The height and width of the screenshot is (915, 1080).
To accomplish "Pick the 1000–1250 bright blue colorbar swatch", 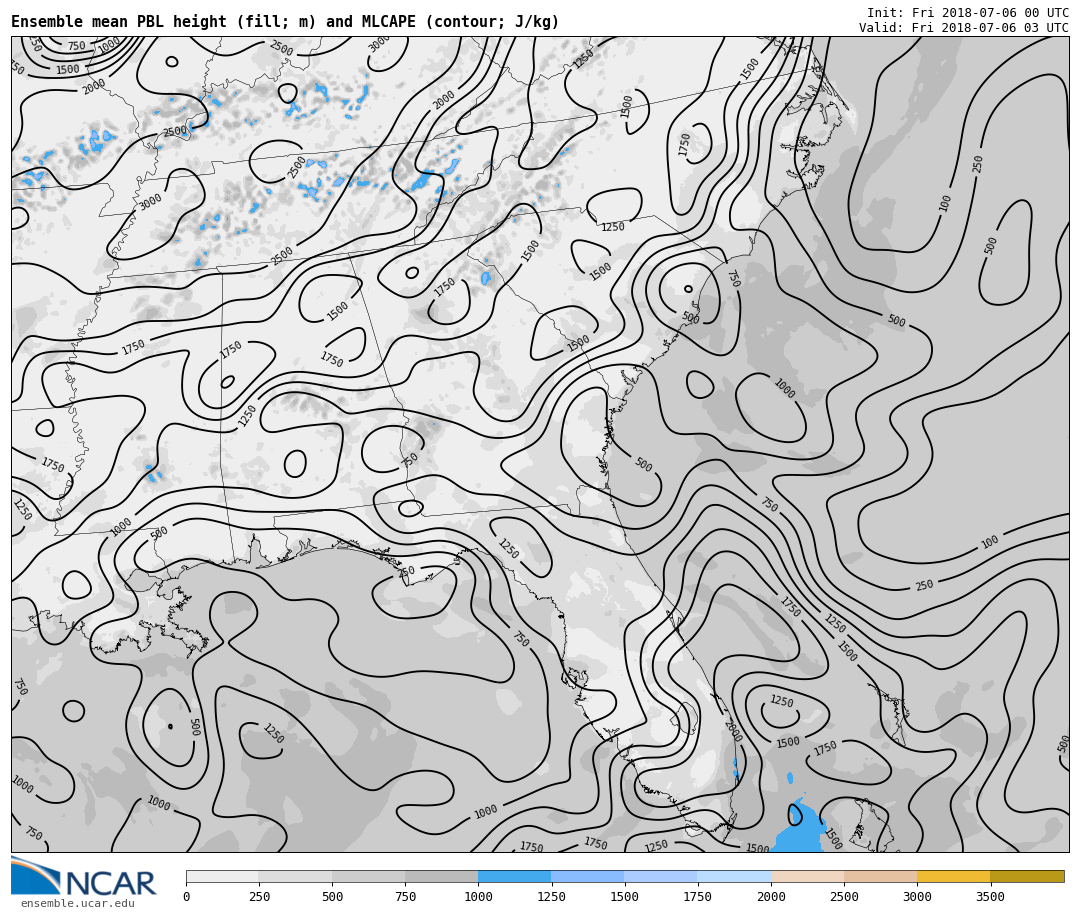I will click(514, 876).
